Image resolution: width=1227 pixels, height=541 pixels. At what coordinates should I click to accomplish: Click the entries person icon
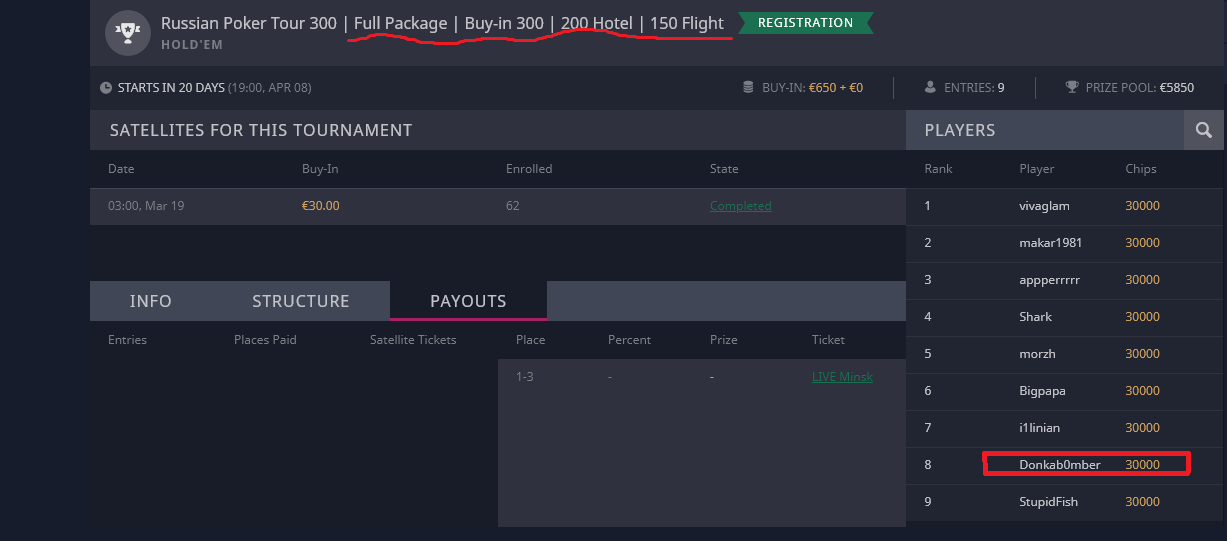click(930, 88)
